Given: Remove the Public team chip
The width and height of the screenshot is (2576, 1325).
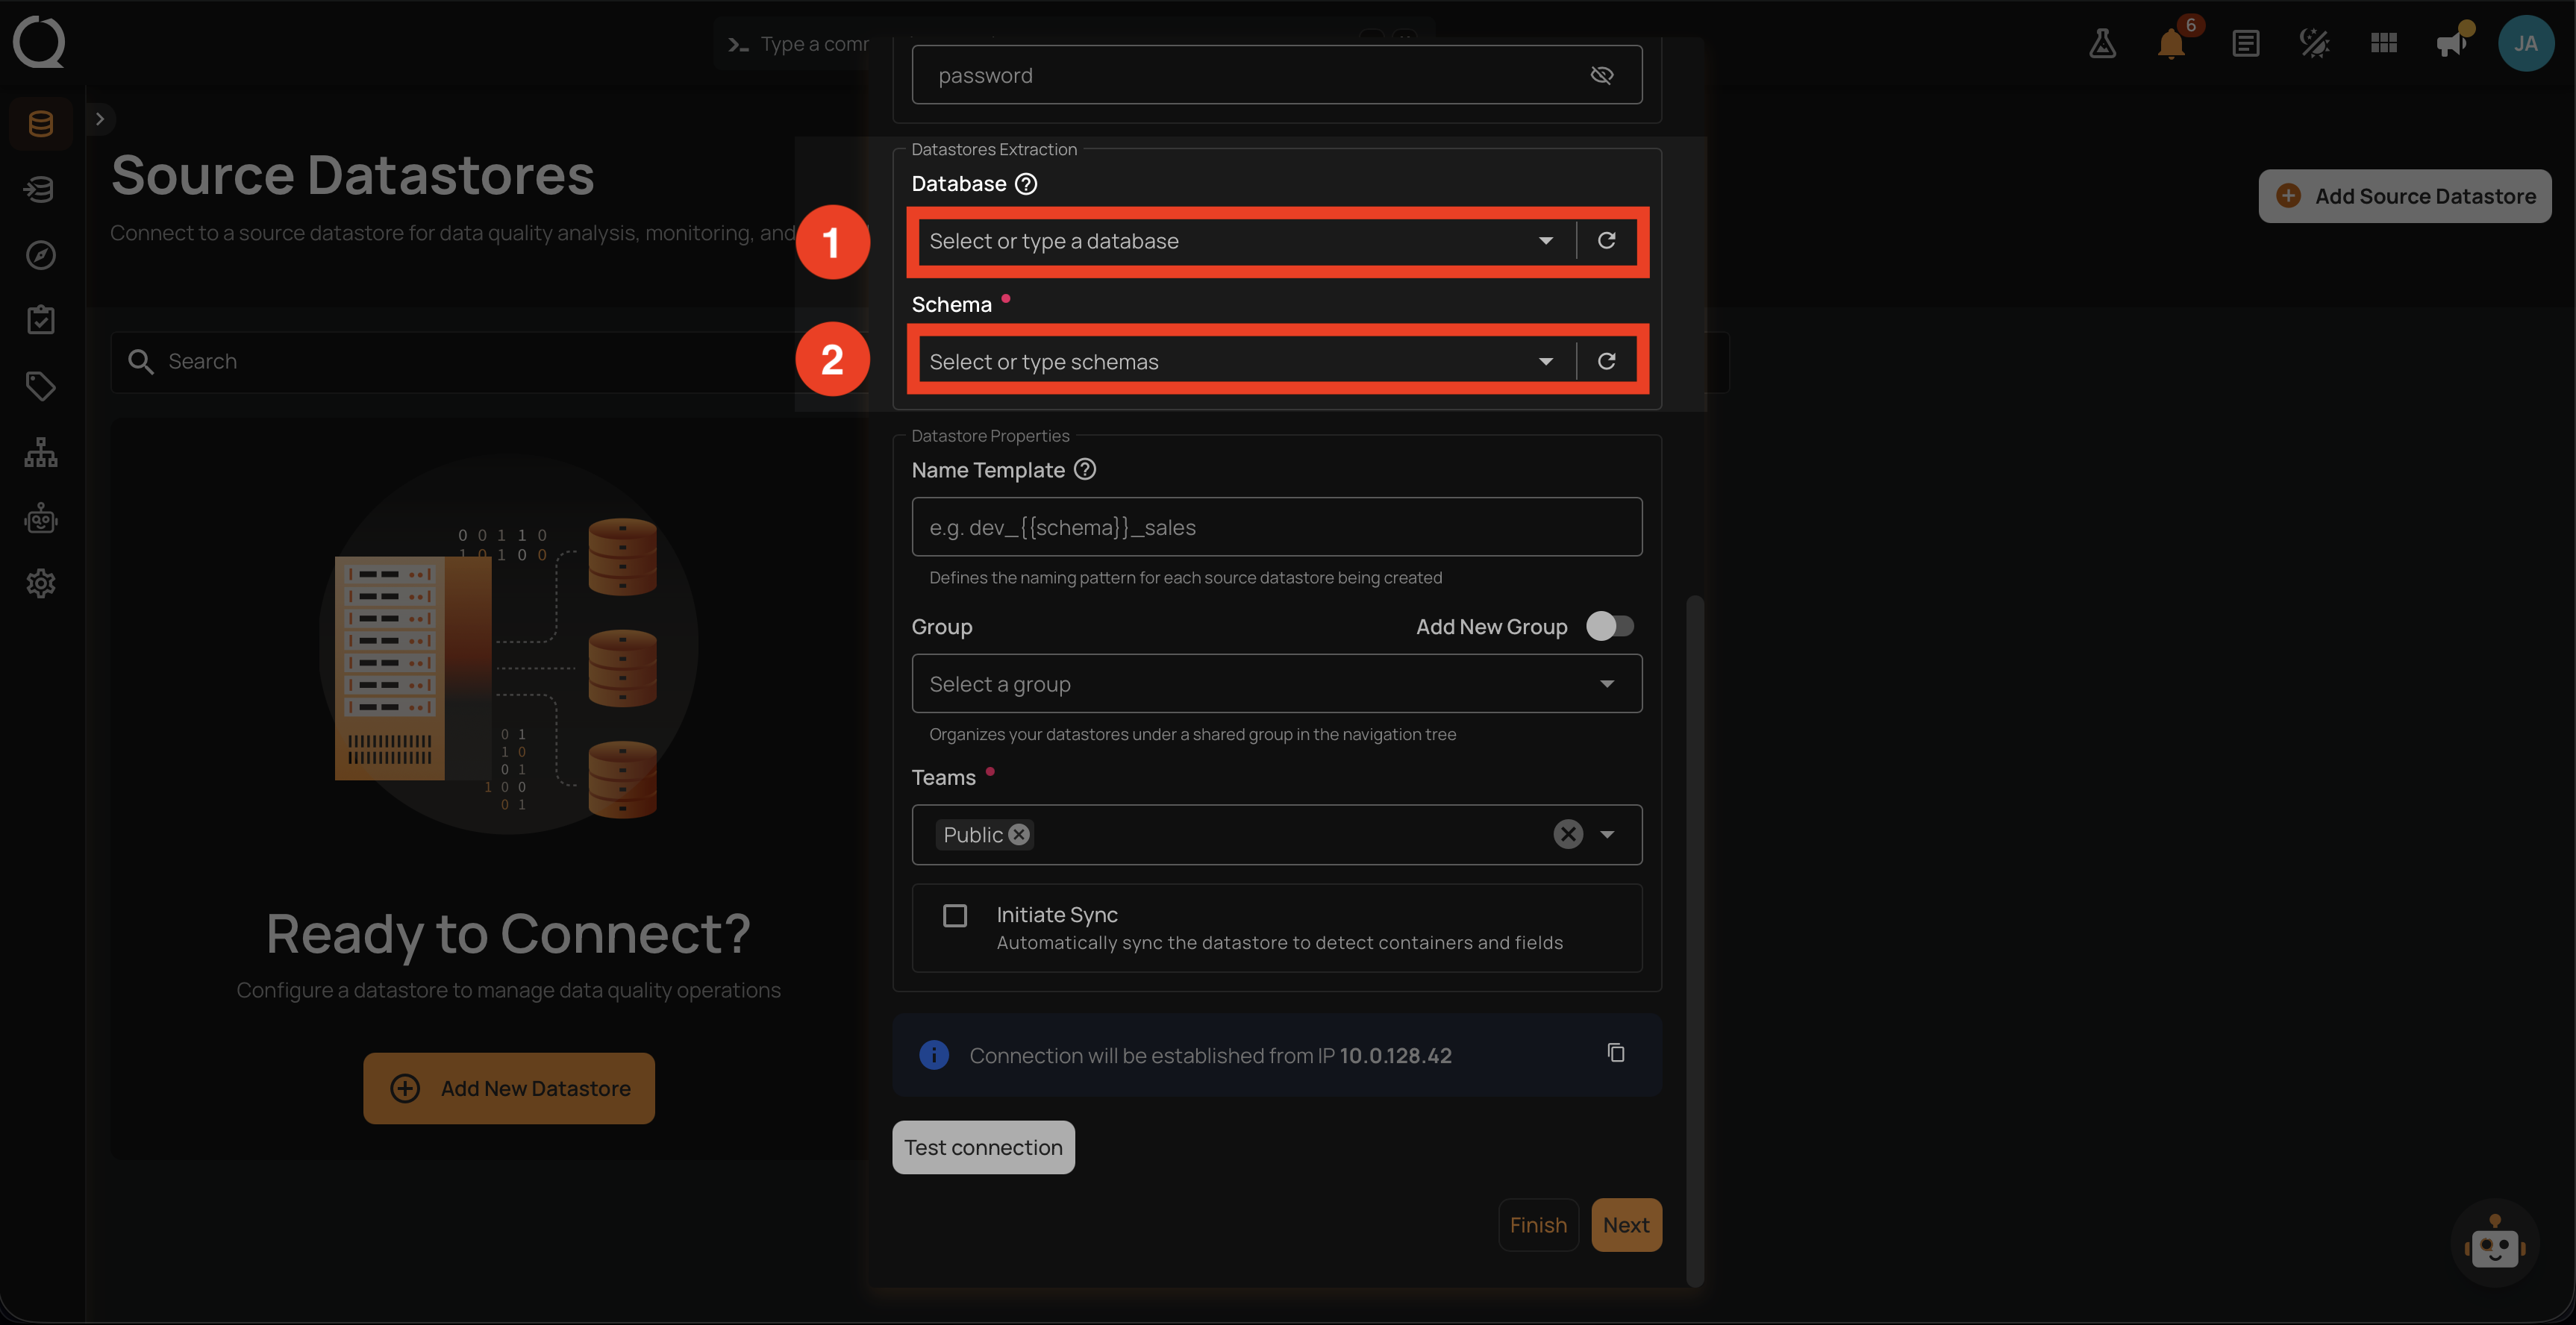Looking at the screenshot, I should (x=1019, y=835).
